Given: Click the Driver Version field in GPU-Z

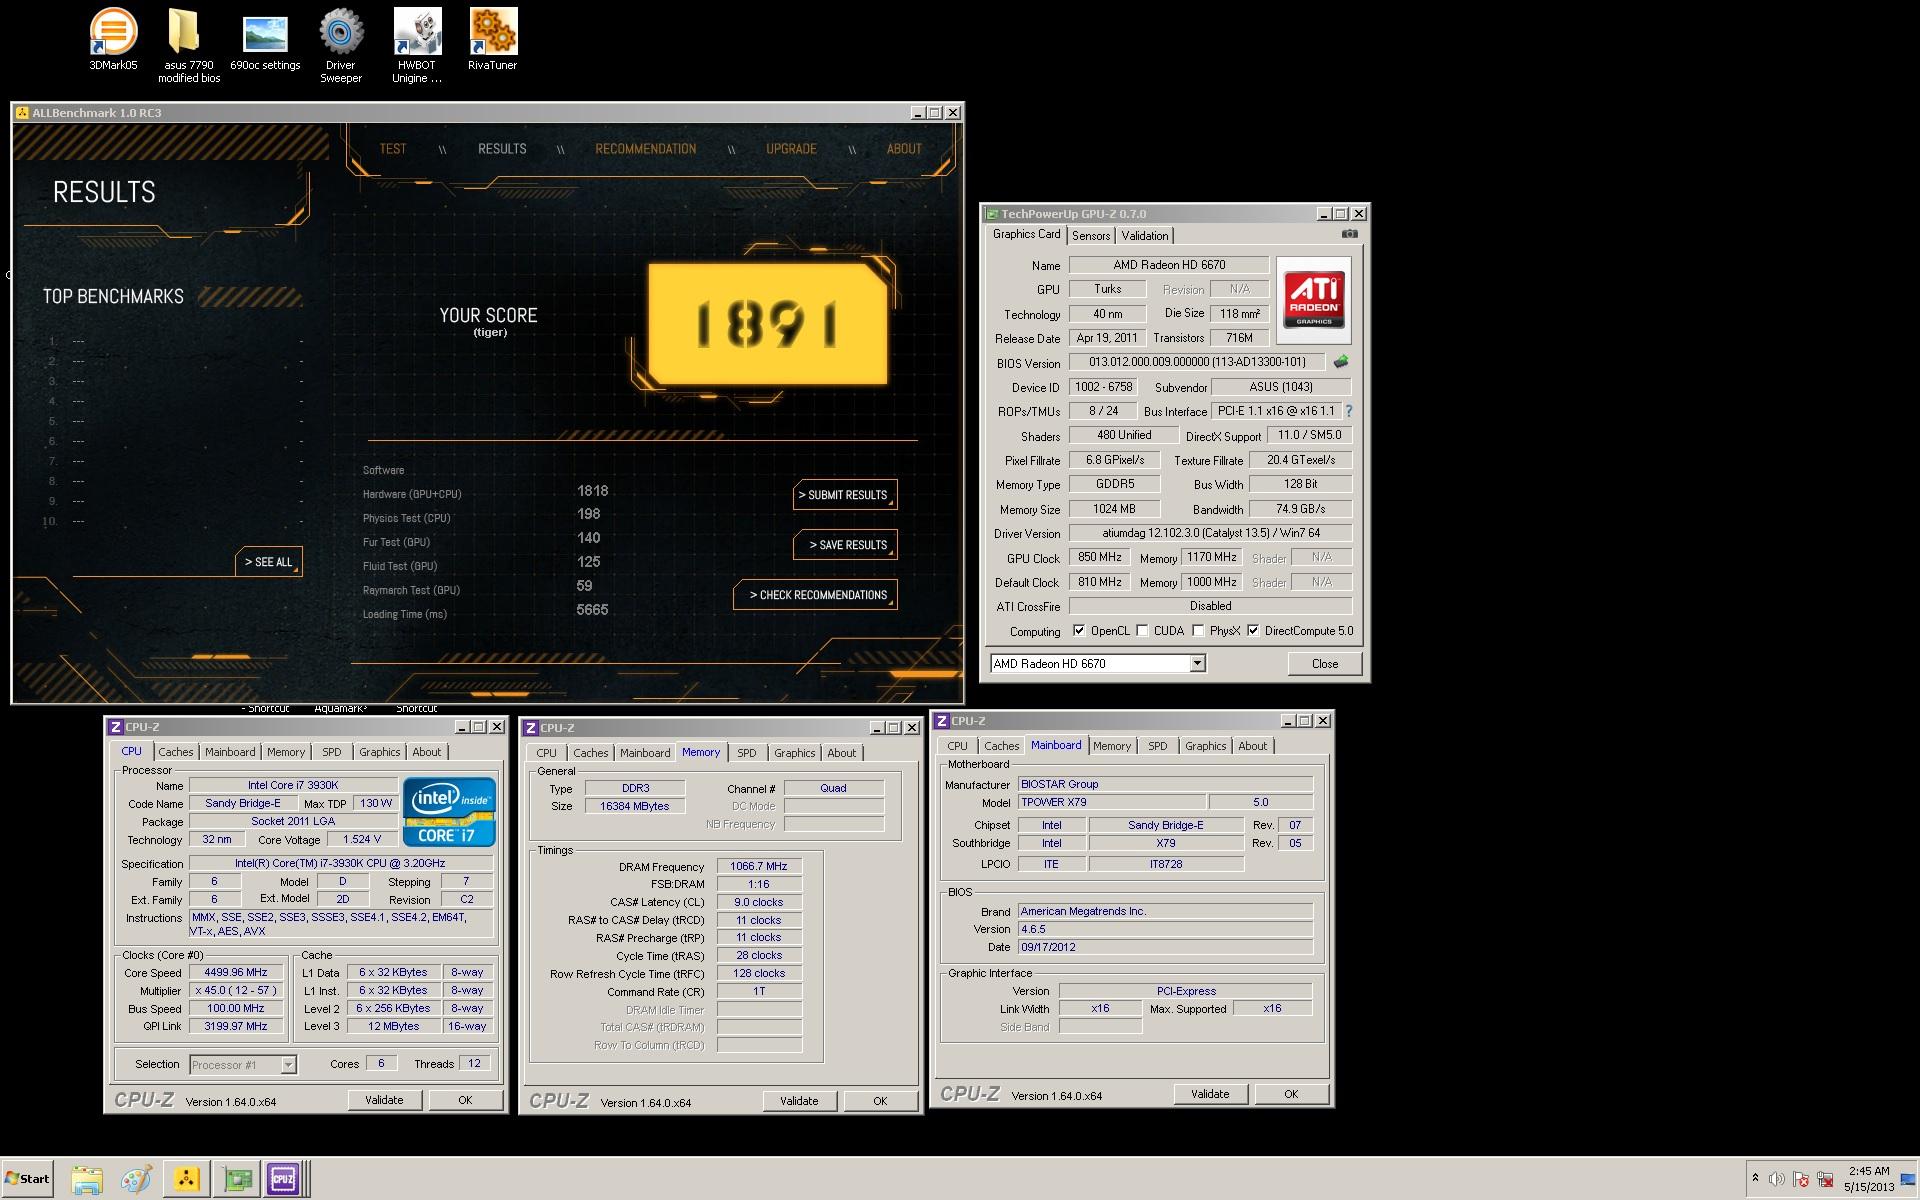Looking at the screenshot, I should pos(1210,533).
